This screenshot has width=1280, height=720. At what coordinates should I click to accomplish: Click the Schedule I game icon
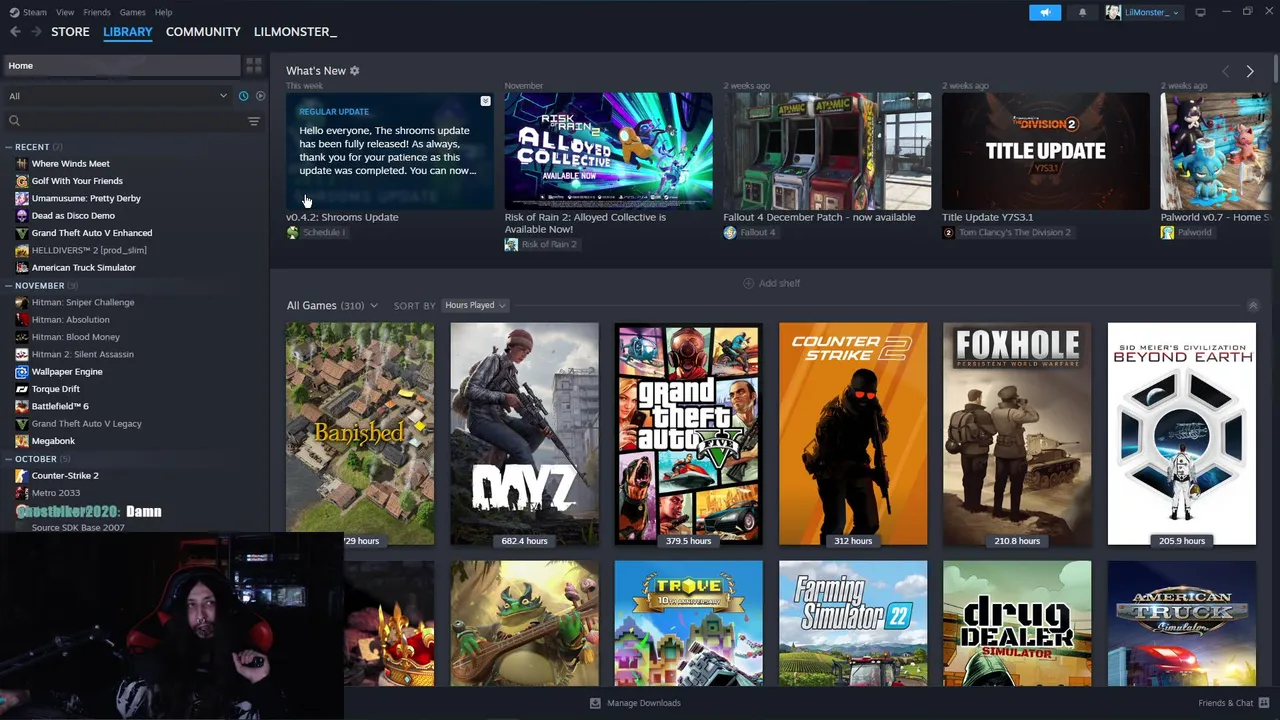coord(293,232)
